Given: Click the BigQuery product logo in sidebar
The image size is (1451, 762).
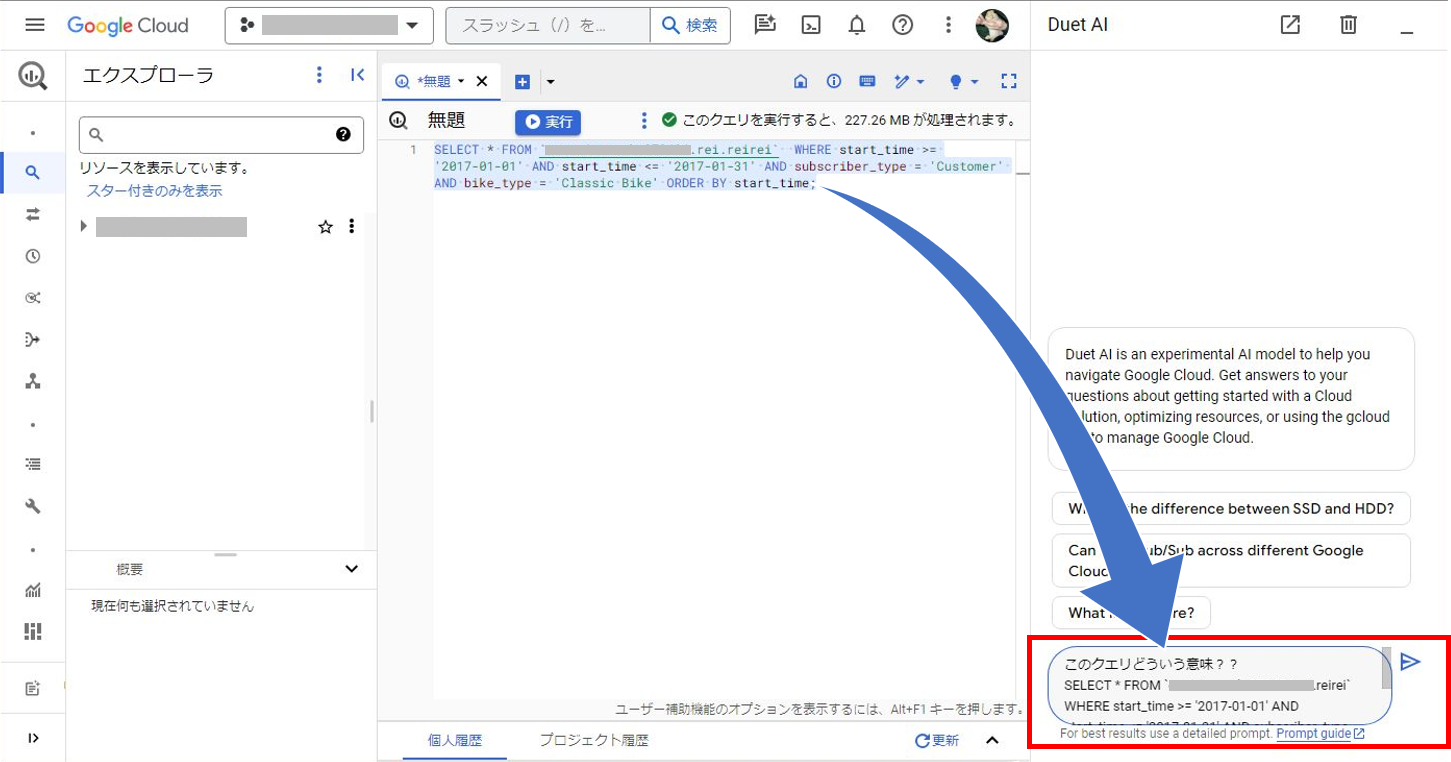Looking at the screenshot, I should tap(33, 76).
